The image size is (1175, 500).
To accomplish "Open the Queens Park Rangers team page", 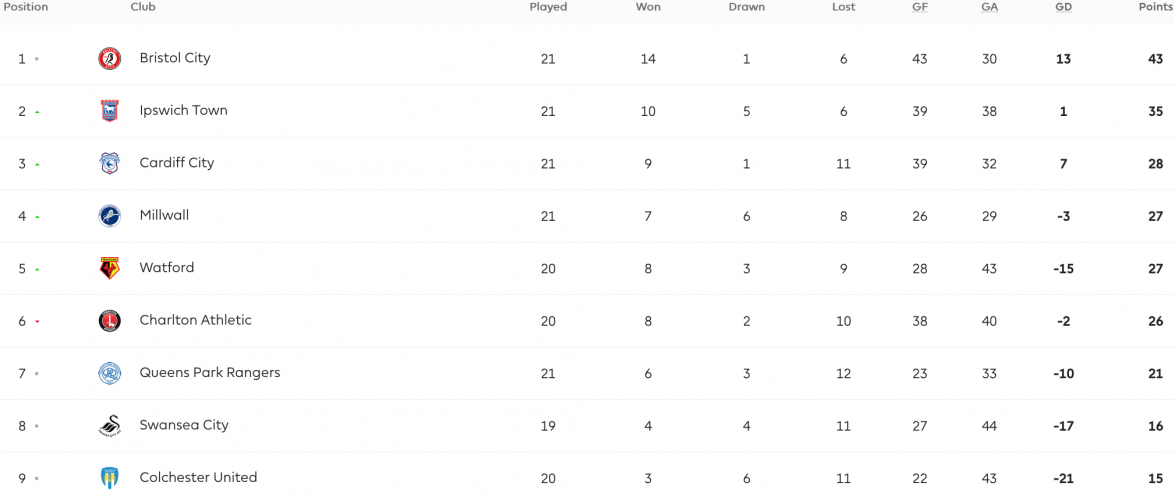I will click(x=210, y=373).
